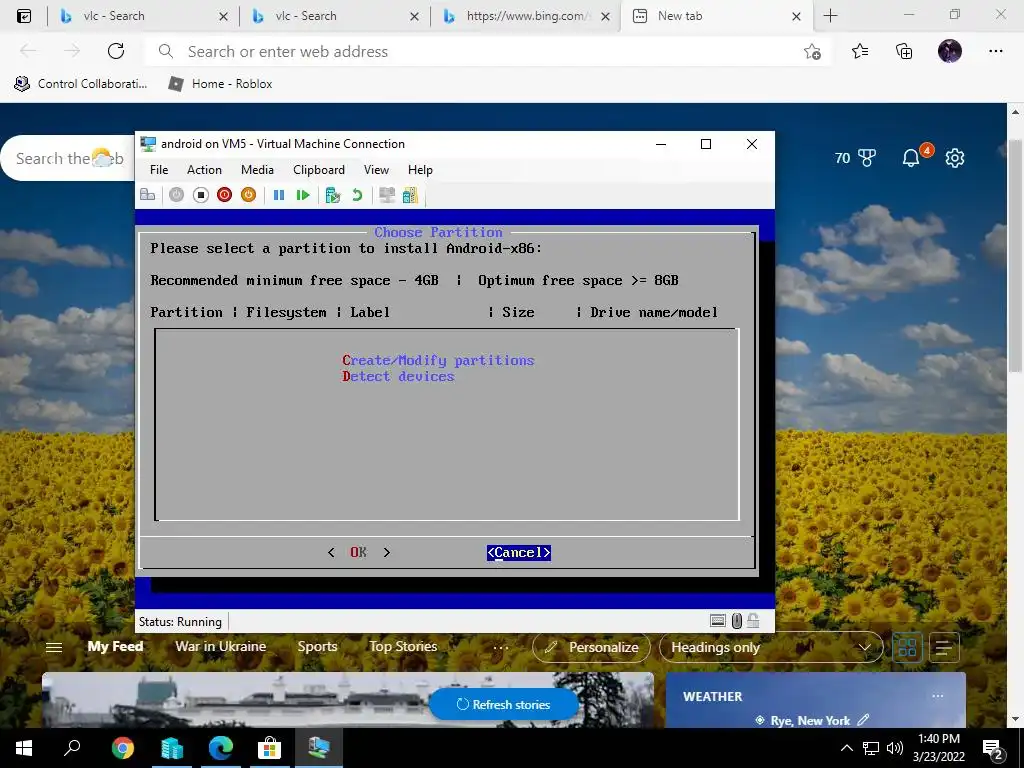
Task: Switch to list layout view
Action: click(x=944, y=647)
